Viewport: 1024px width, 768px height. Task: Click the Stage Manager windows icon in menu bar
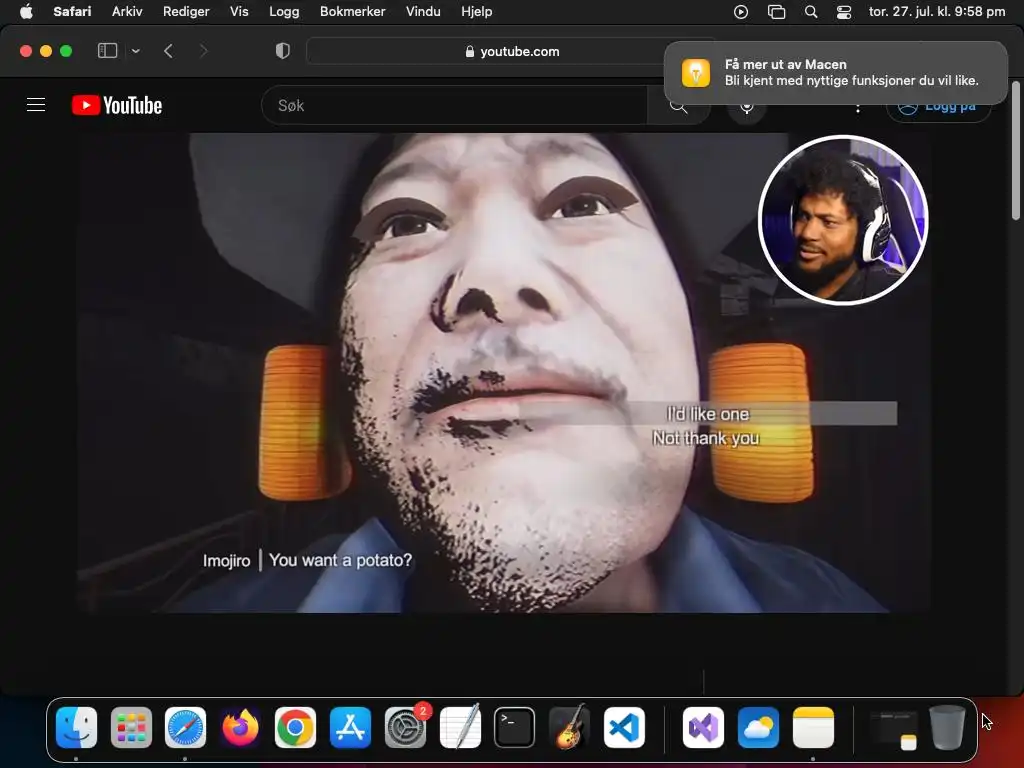776,12
